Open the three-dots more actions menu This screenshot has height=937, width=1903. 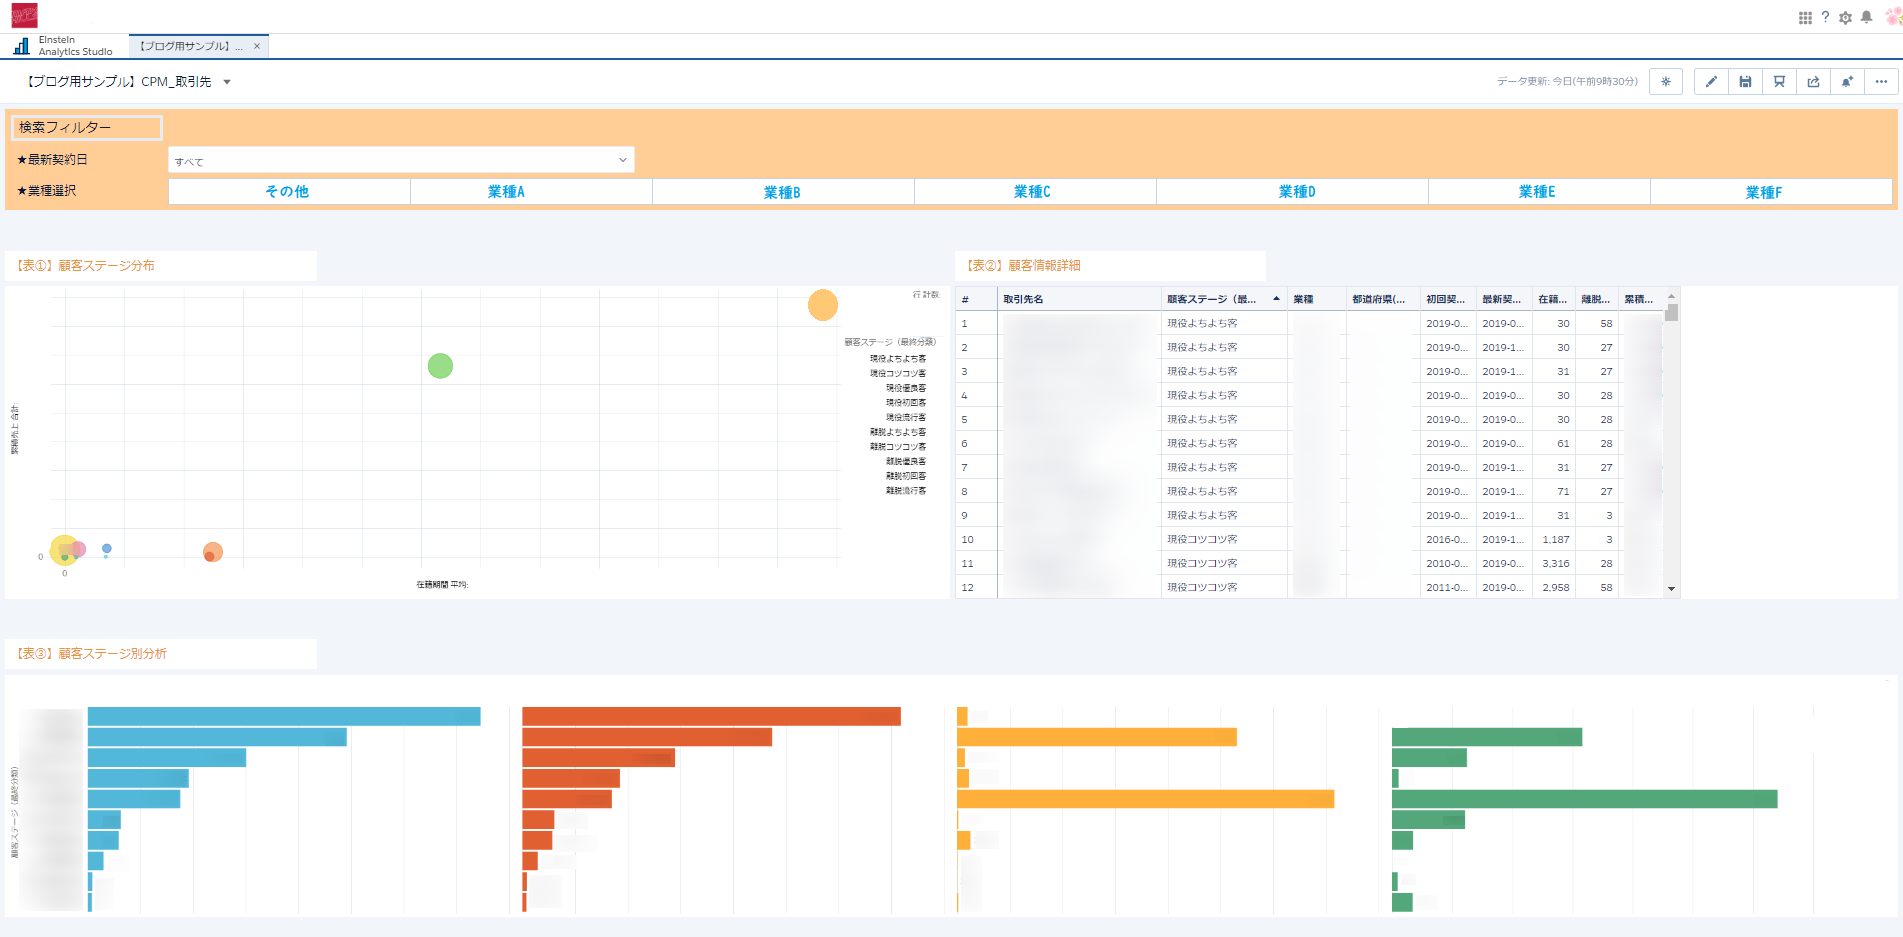(x=1881, y=82)
